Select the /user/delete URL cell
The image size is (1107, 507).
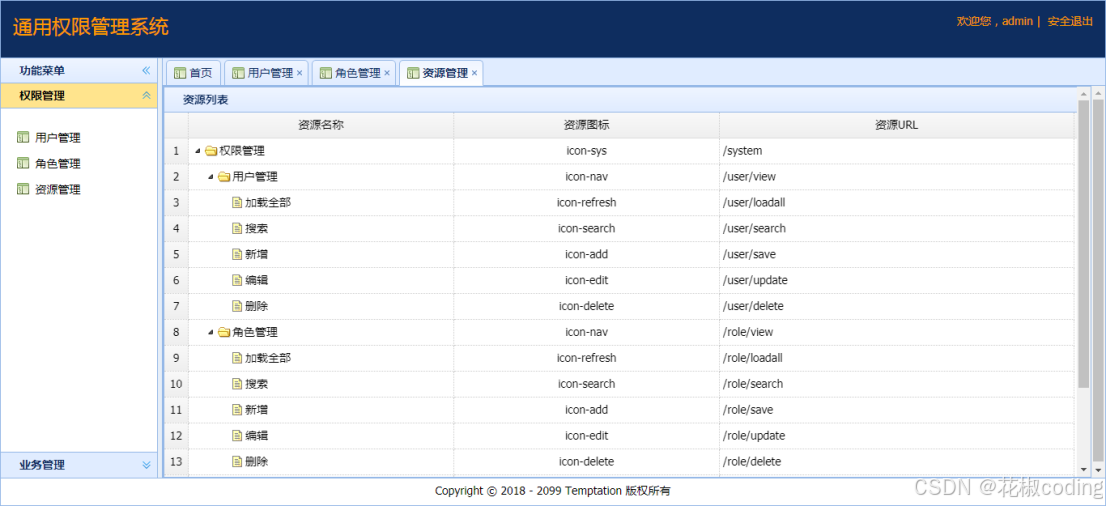897,306
